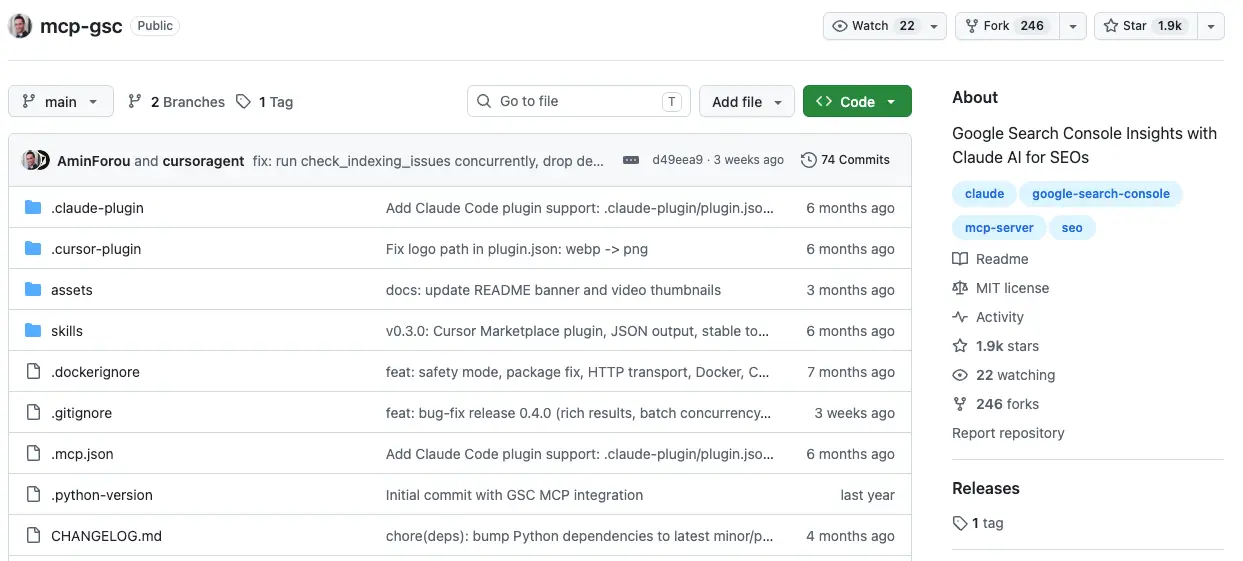Open the .dockerignore file name

pos(95,372)
